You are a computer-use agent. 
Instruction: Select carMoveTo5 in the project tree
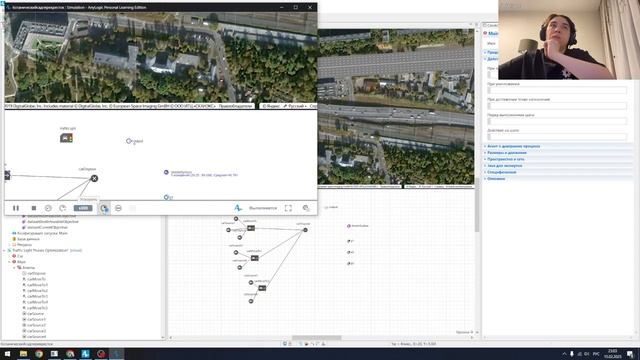[x=37, y=308]
